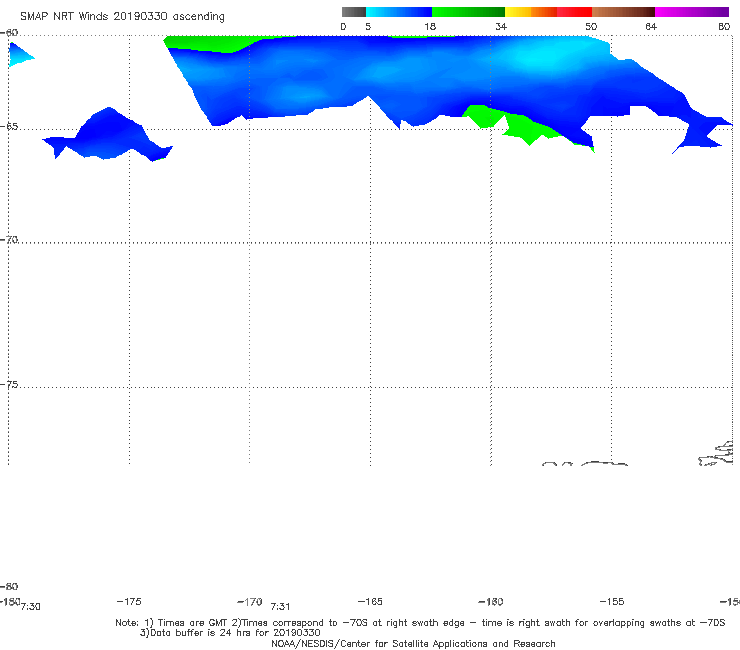Click the red segment of the color bar
Image resolution: width=740 pixels, height=650 pixels.
click(x=574, y=12)
